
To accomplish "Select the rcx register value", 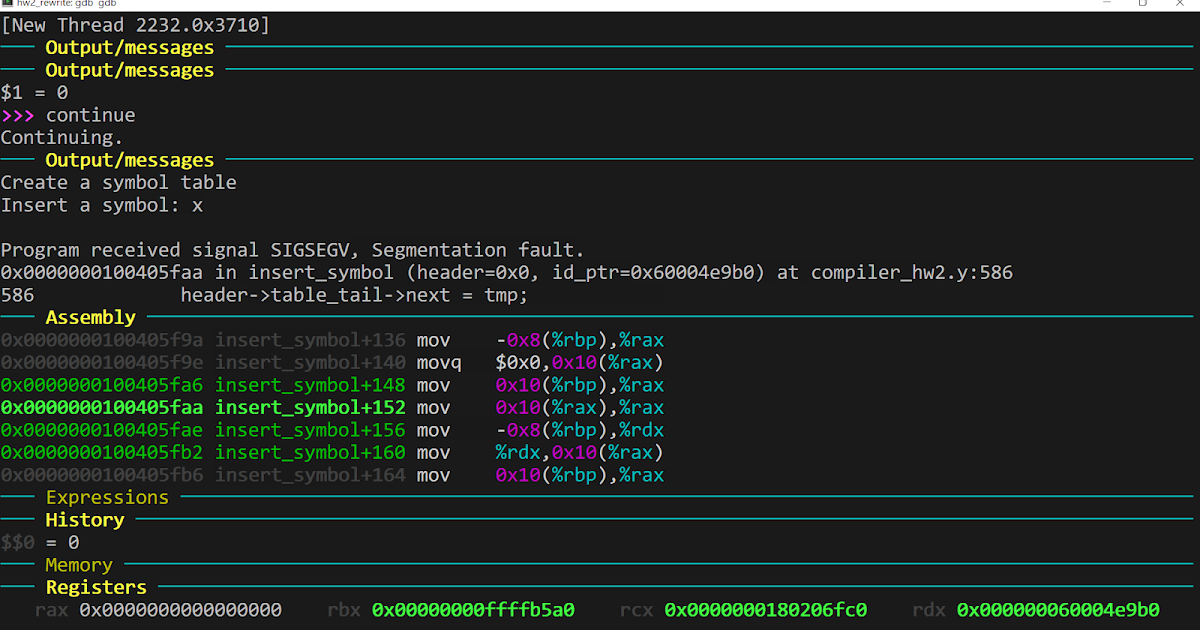I will (765, 609).
